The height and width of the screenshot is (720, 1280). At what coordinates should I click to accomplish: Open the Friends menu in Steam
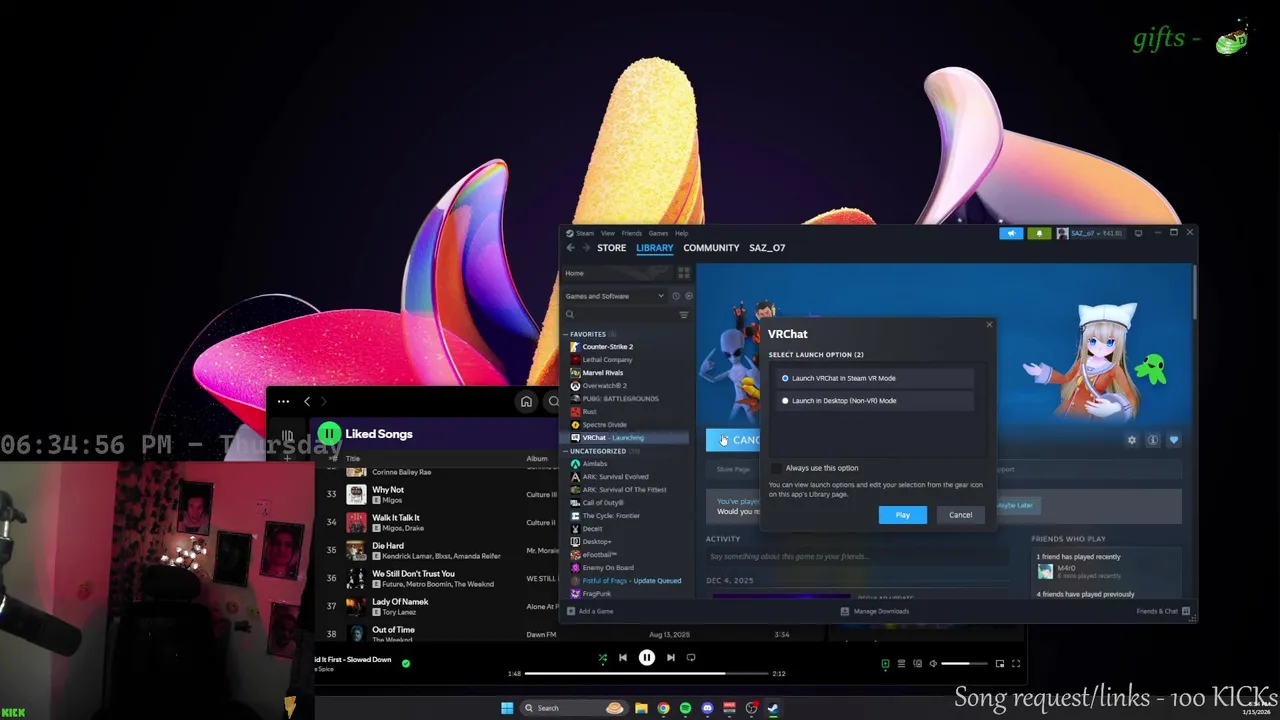(632, 233)
